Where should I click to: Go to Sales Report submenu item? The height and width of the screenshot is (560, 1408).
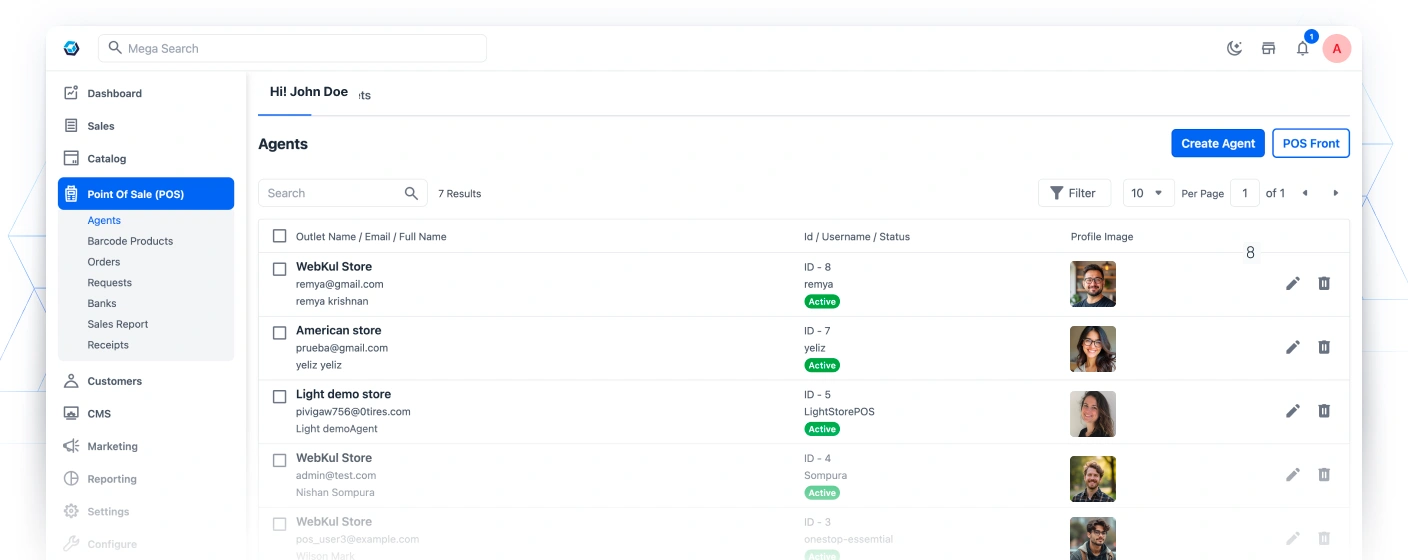pyautogui.click(x=118, y=324)
